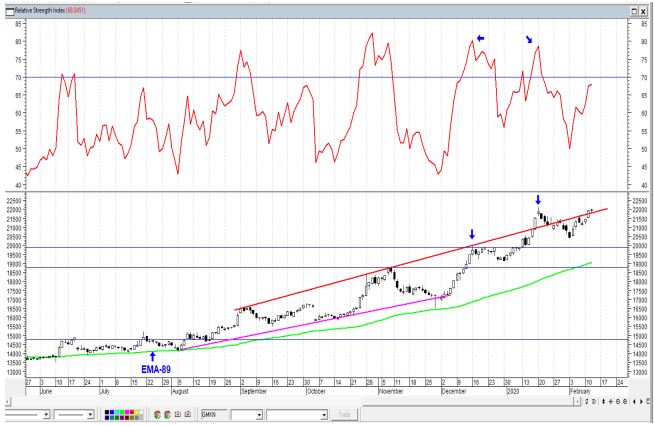Click the vertical double-arrow rescale icon
This screenshot has height=426, width=655.
(x=603, y=401)
